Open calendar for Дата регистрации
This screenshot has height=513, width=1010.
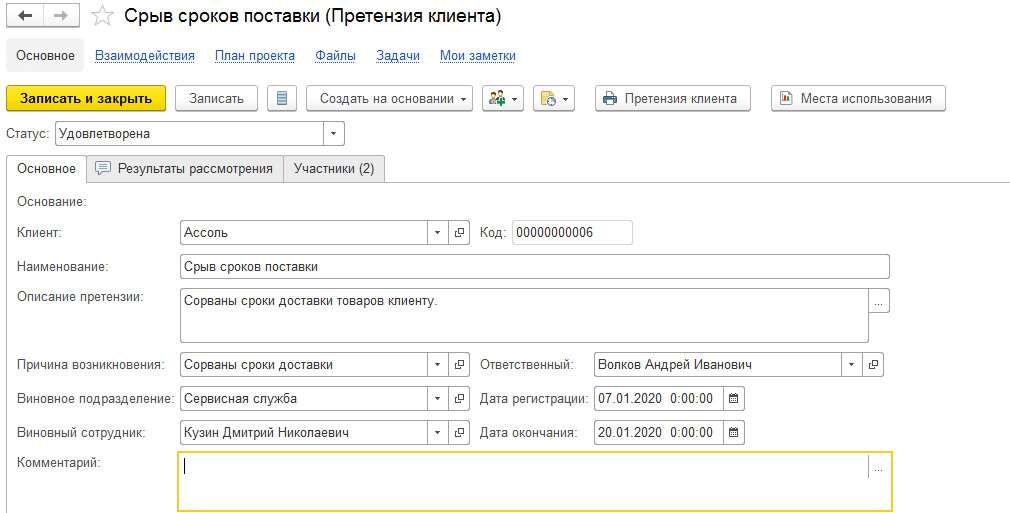point(734,399)
